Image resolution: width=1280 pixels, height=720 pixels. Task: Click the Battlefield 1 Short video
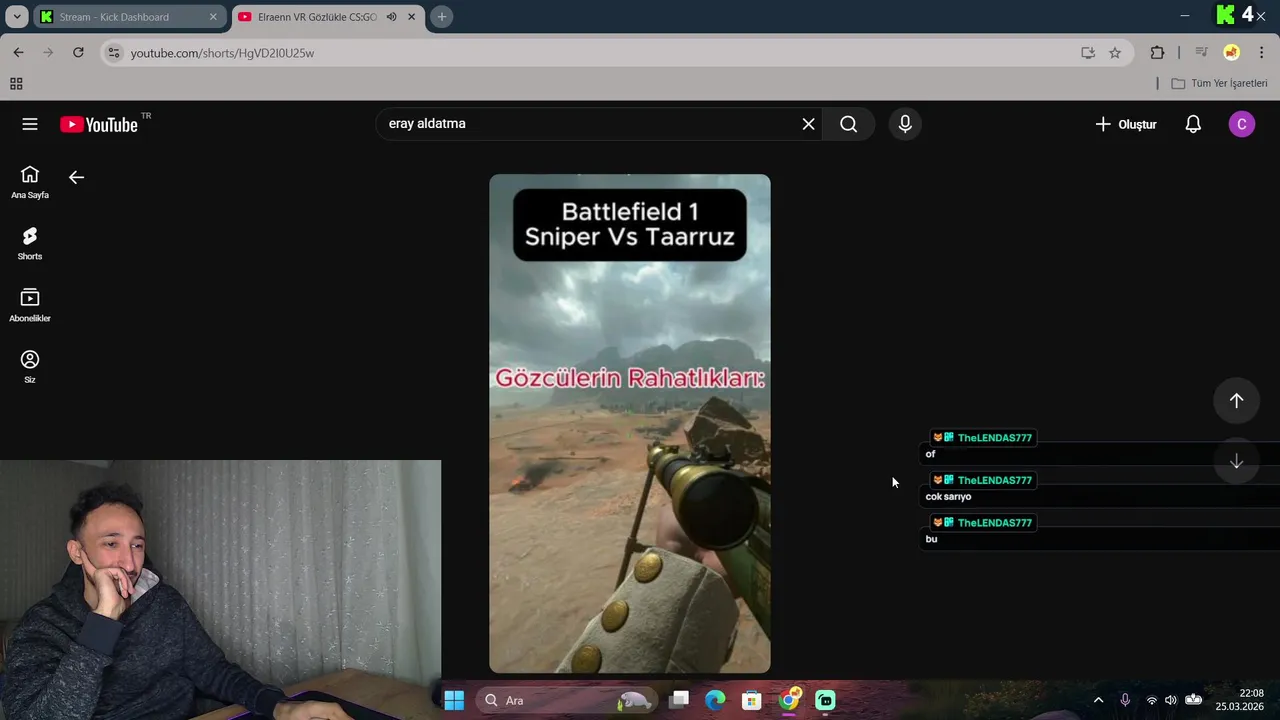(630, 424)
